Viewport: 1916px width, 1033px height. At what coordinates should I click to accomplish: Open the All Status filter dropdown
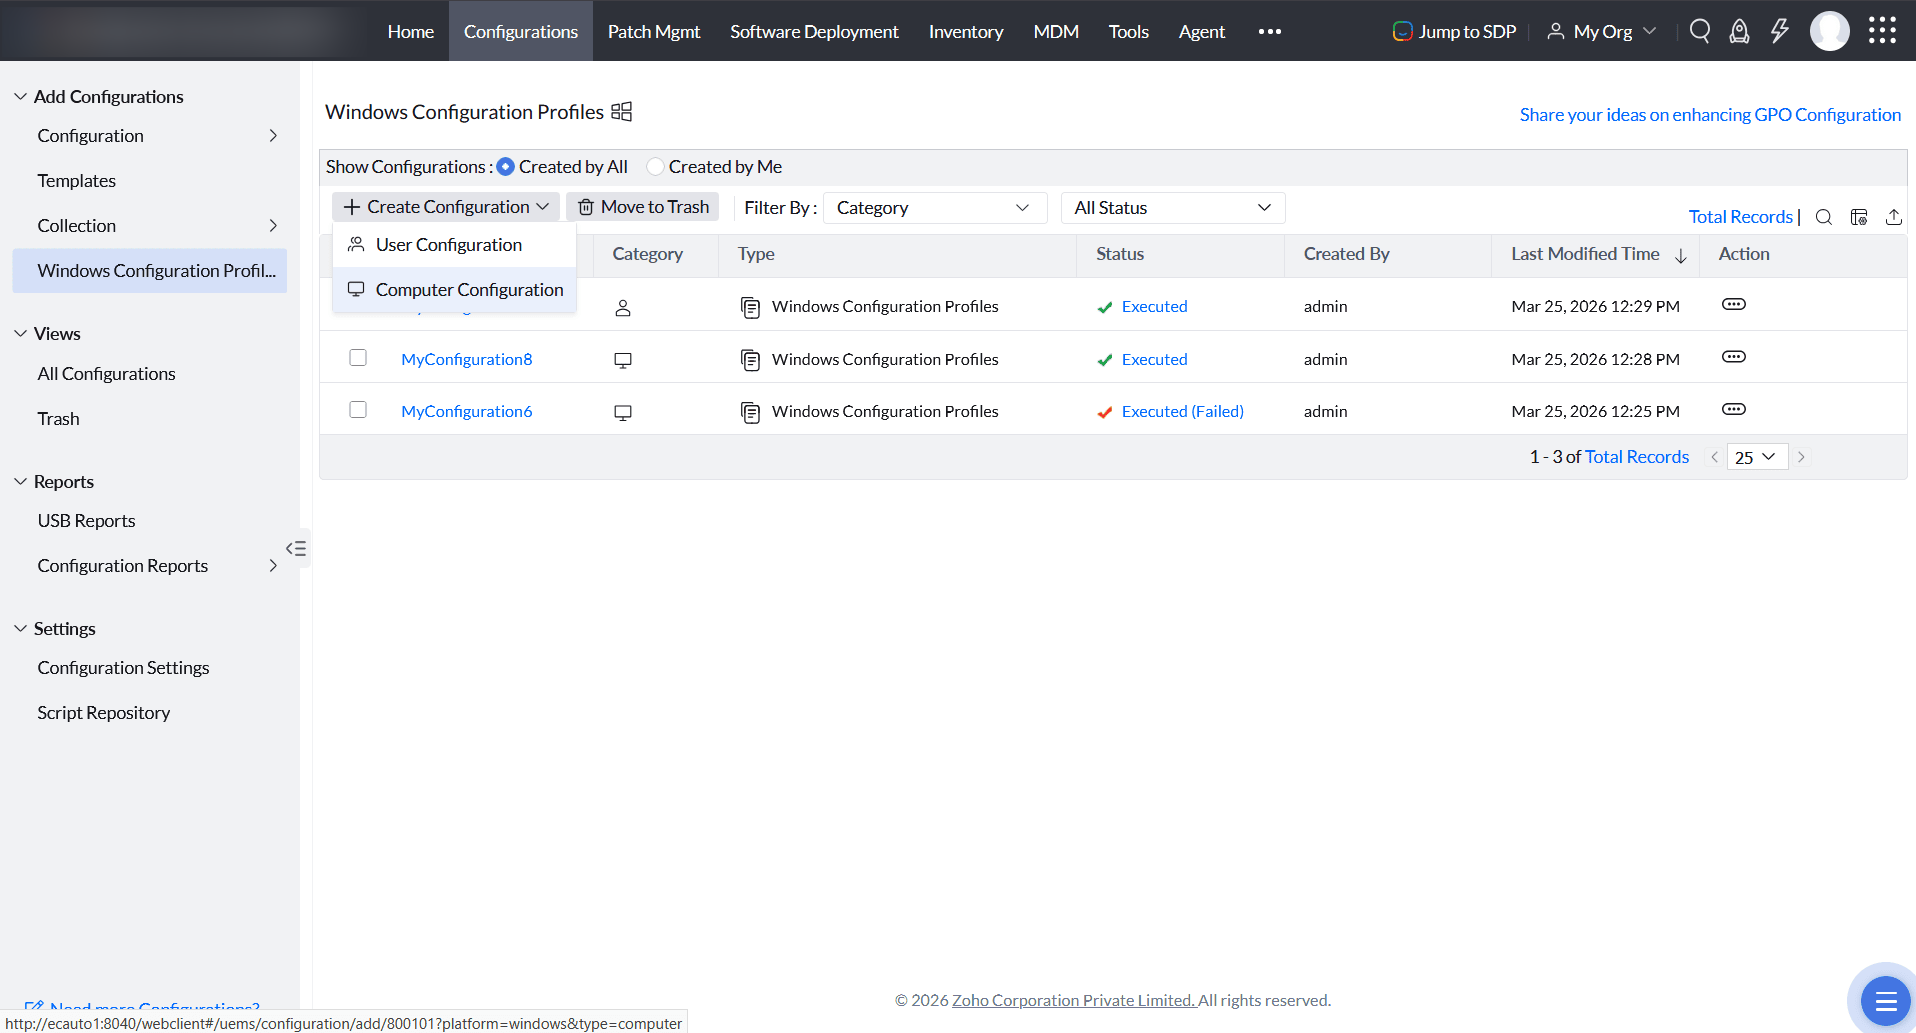coord(1172,208)
